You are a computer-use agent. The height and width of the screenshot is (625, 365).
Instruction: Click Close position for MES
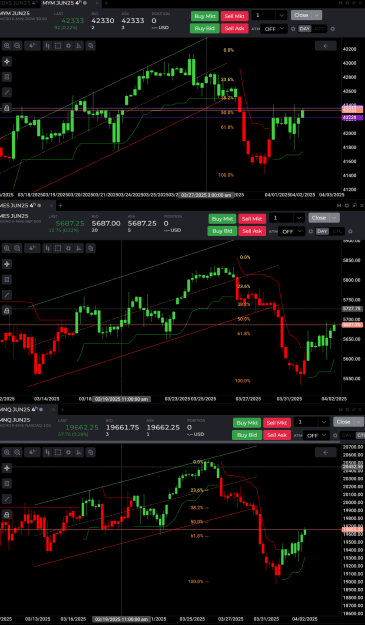[x=319, y=218]
